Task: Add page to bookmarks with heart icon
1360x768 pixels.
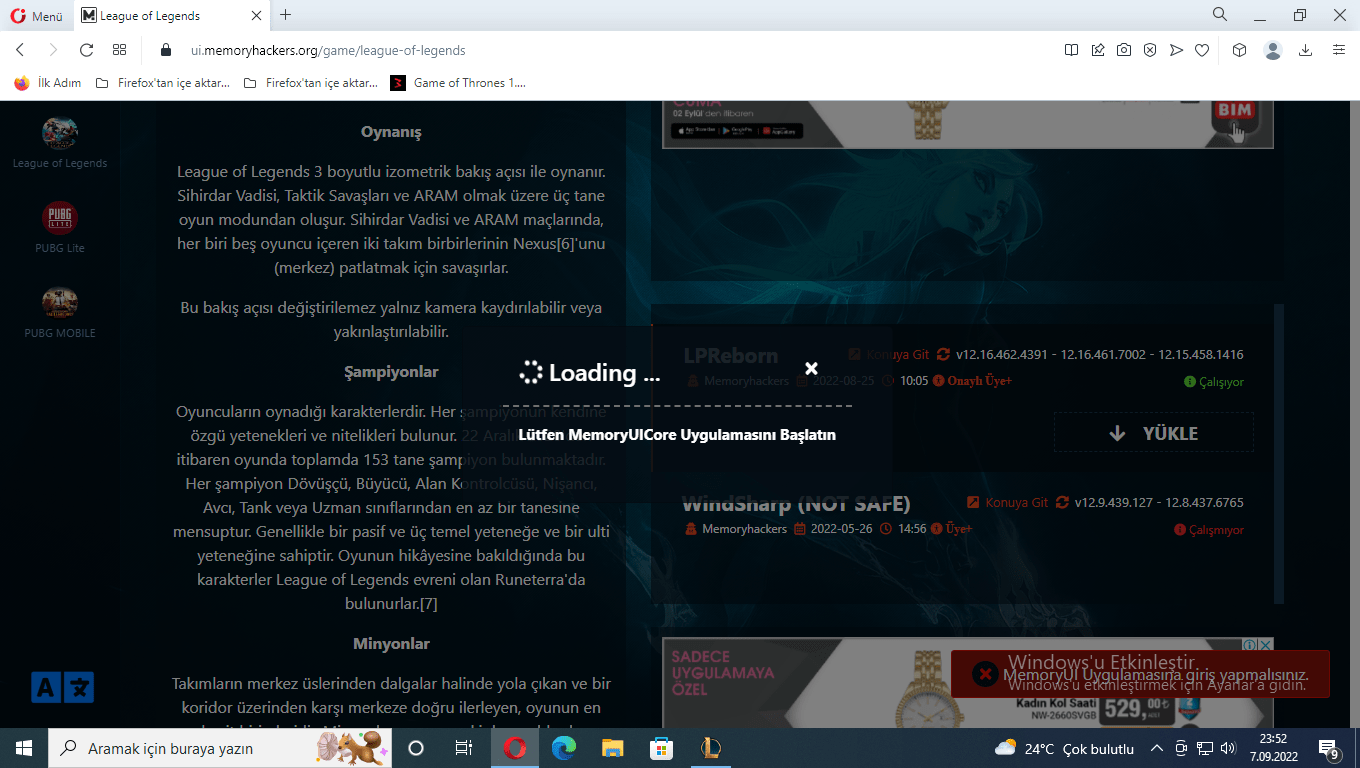Action: click(1202, 50)
